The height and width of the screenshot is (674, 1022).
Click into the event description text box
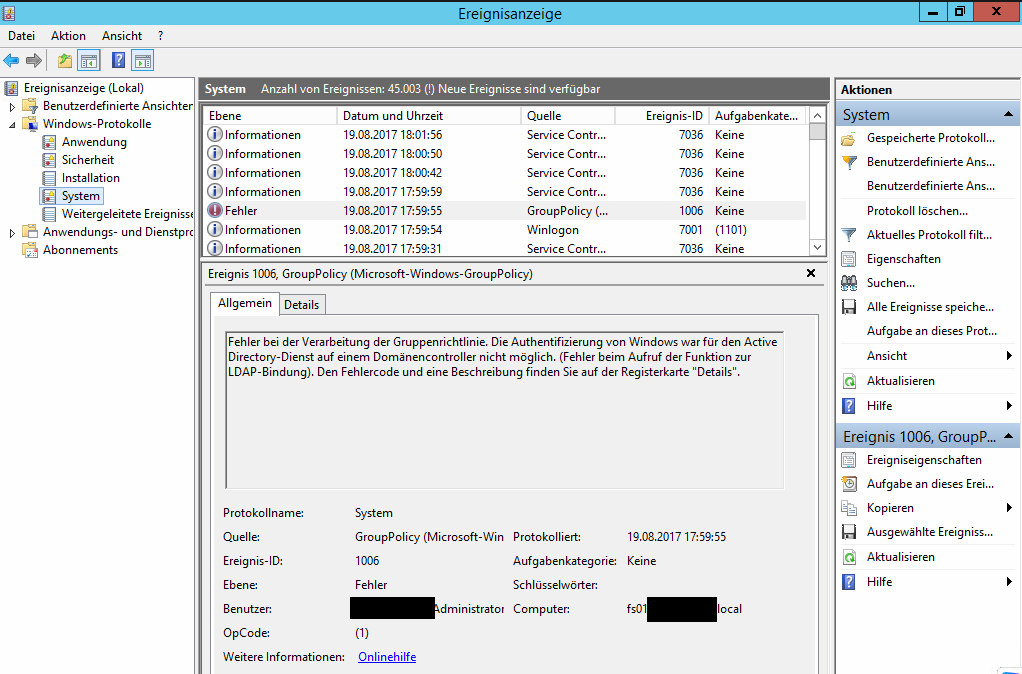(x=504, y=410)
